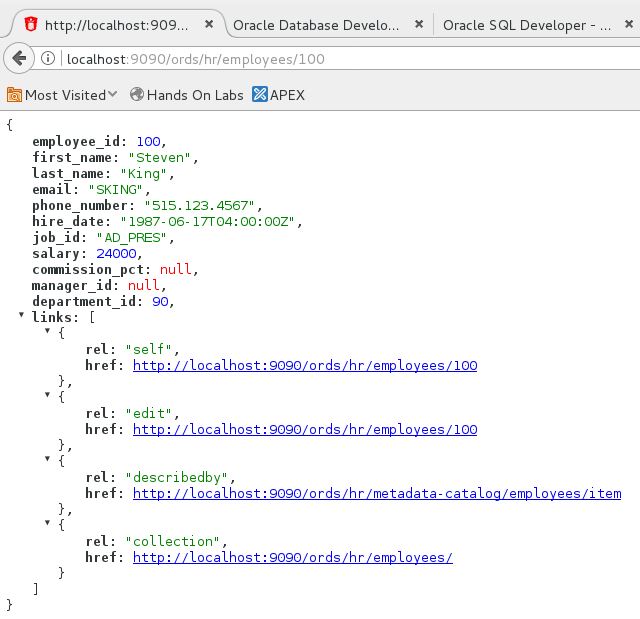Click the browser back arrow button

click(x=17, y=59)
